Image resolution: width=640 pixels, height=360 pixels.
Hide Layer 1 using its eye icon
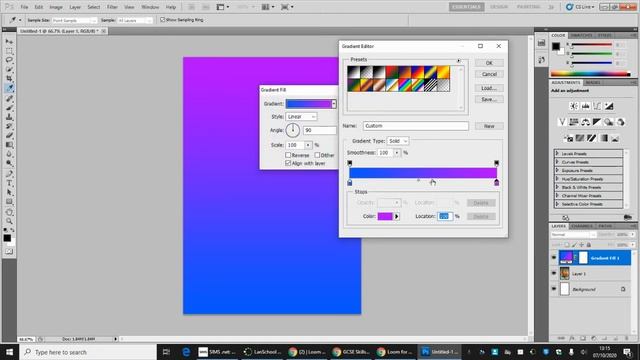point(554,273)
